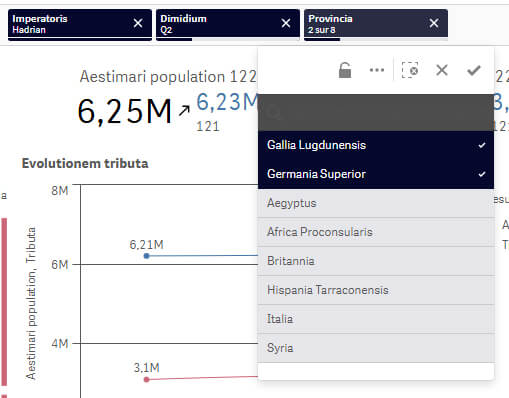The width and height of the screenshot is (509, 398).
Task: Remove the Provincia selection chip
Action: [x=434, y=23]
